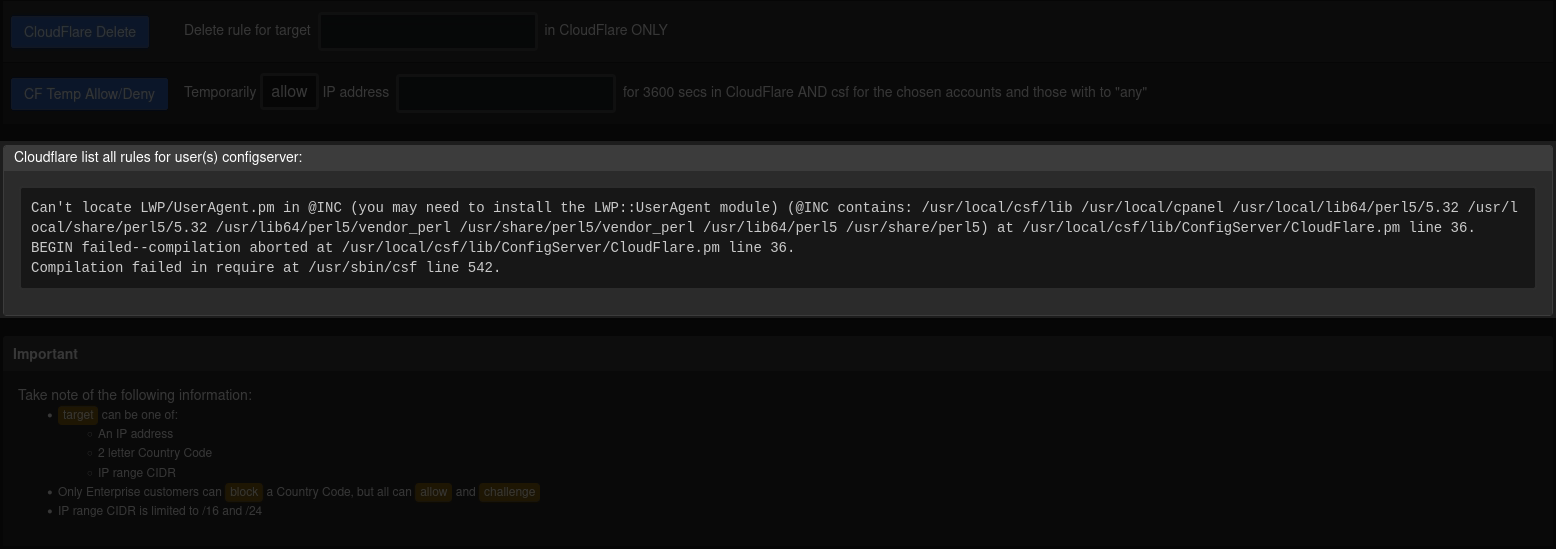Select the 2 letter Country Code item
Screen dimensions: 1556x549
[x=155, y=453]
